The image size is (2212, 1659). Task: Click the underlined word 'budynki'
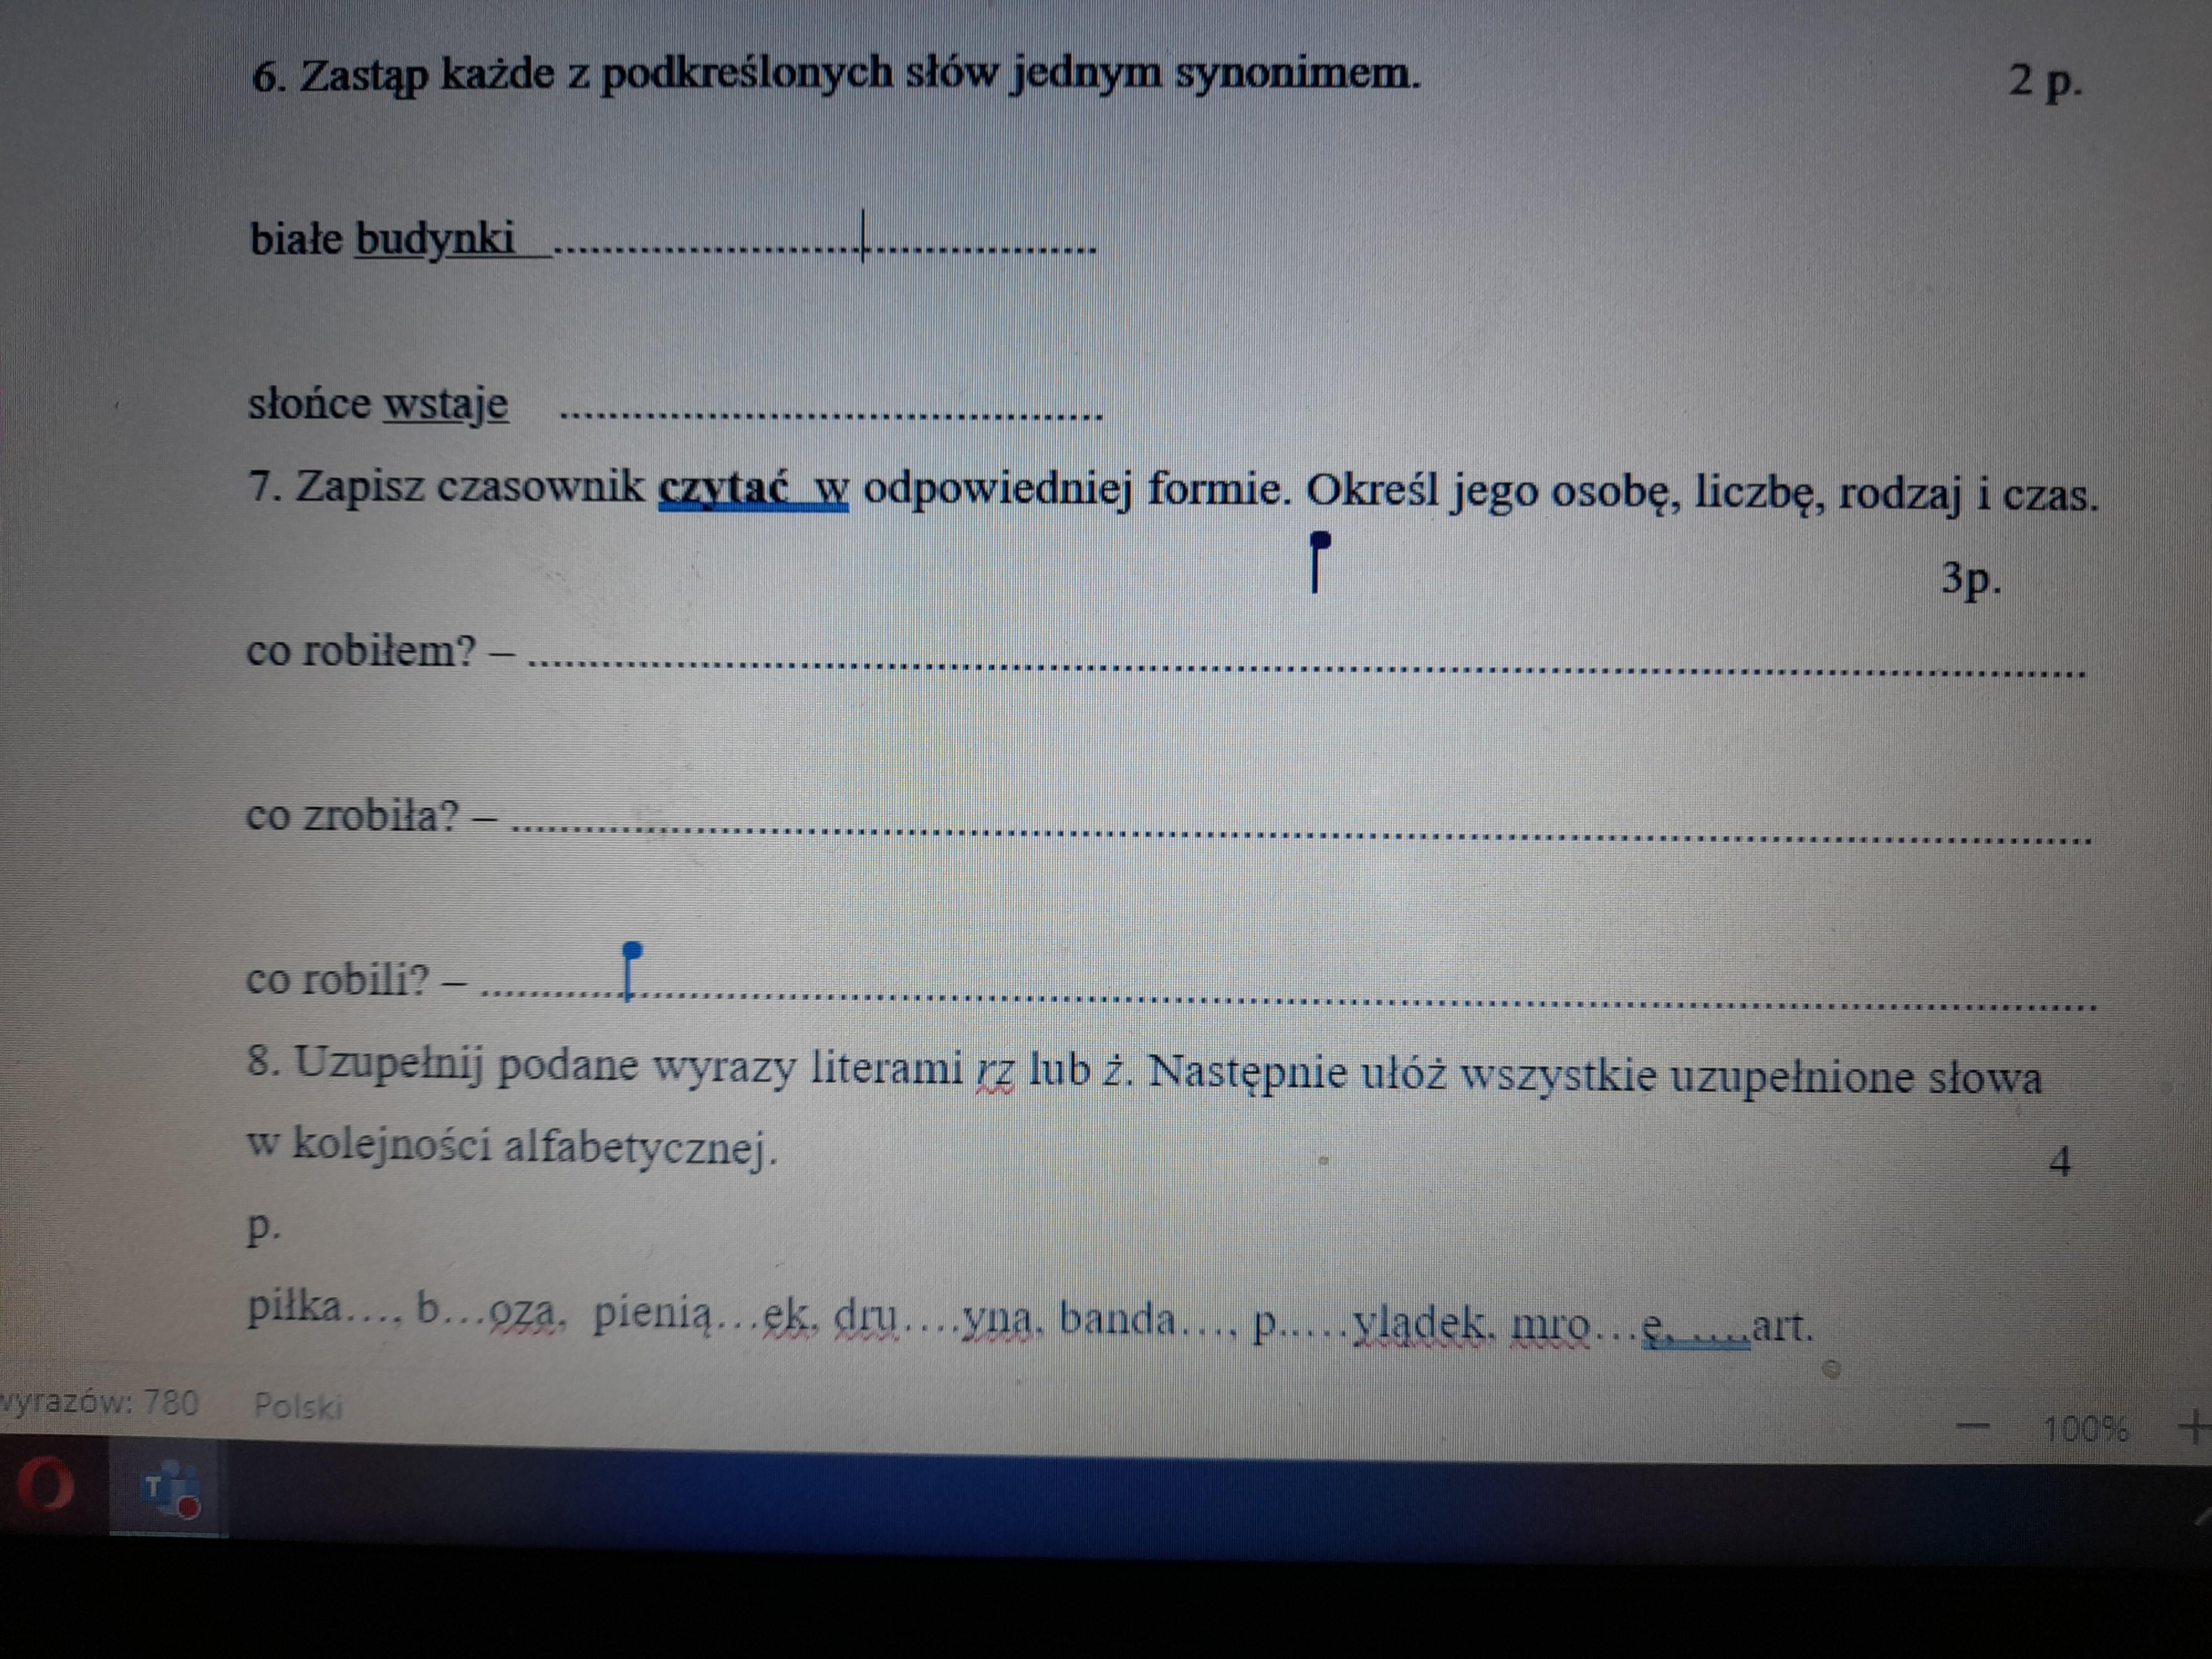[436, 240]
